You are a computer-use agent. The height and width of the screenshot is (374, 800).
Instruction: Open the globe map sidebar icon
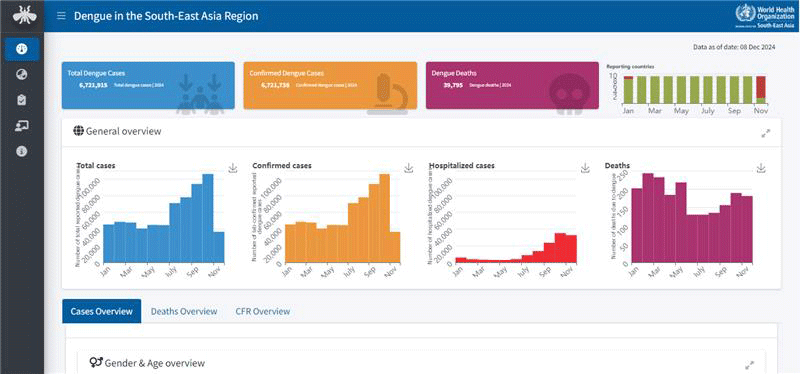[x=22, y=75]
